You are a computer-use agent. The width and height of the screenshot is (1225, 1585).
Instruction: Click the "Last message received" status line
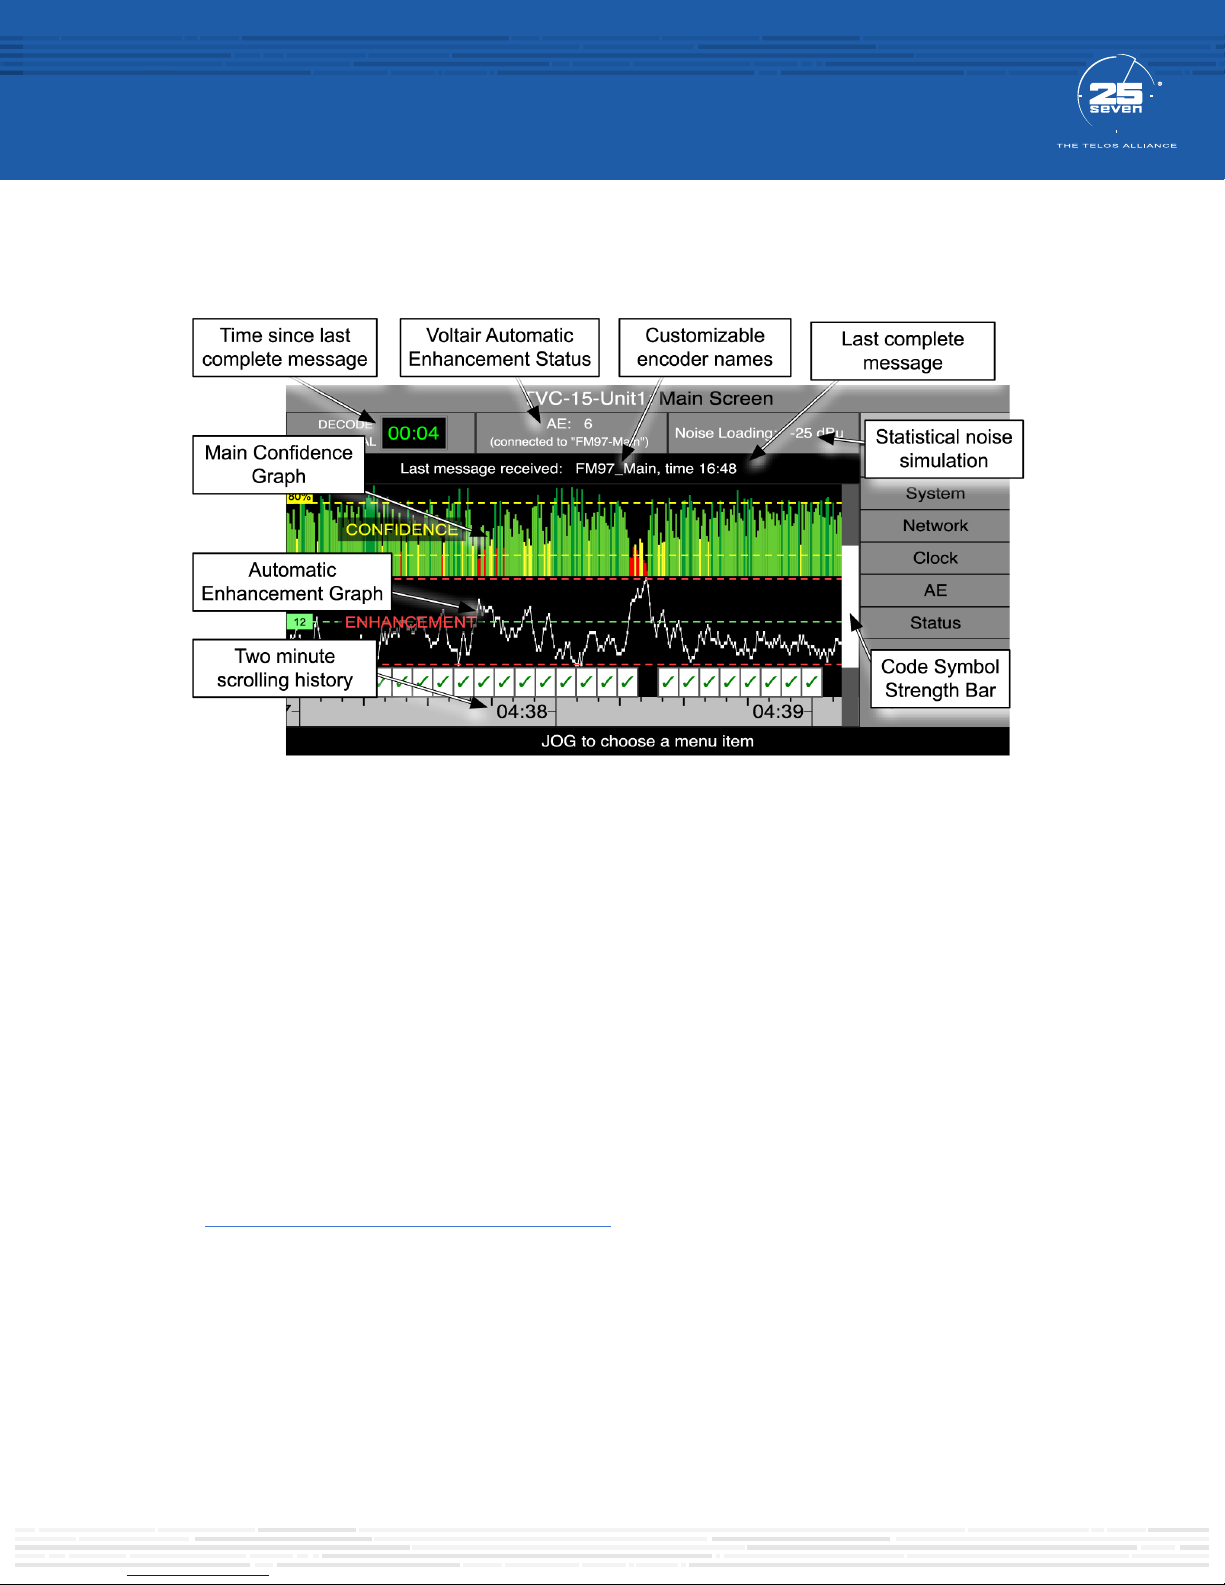tap(568, 468)
